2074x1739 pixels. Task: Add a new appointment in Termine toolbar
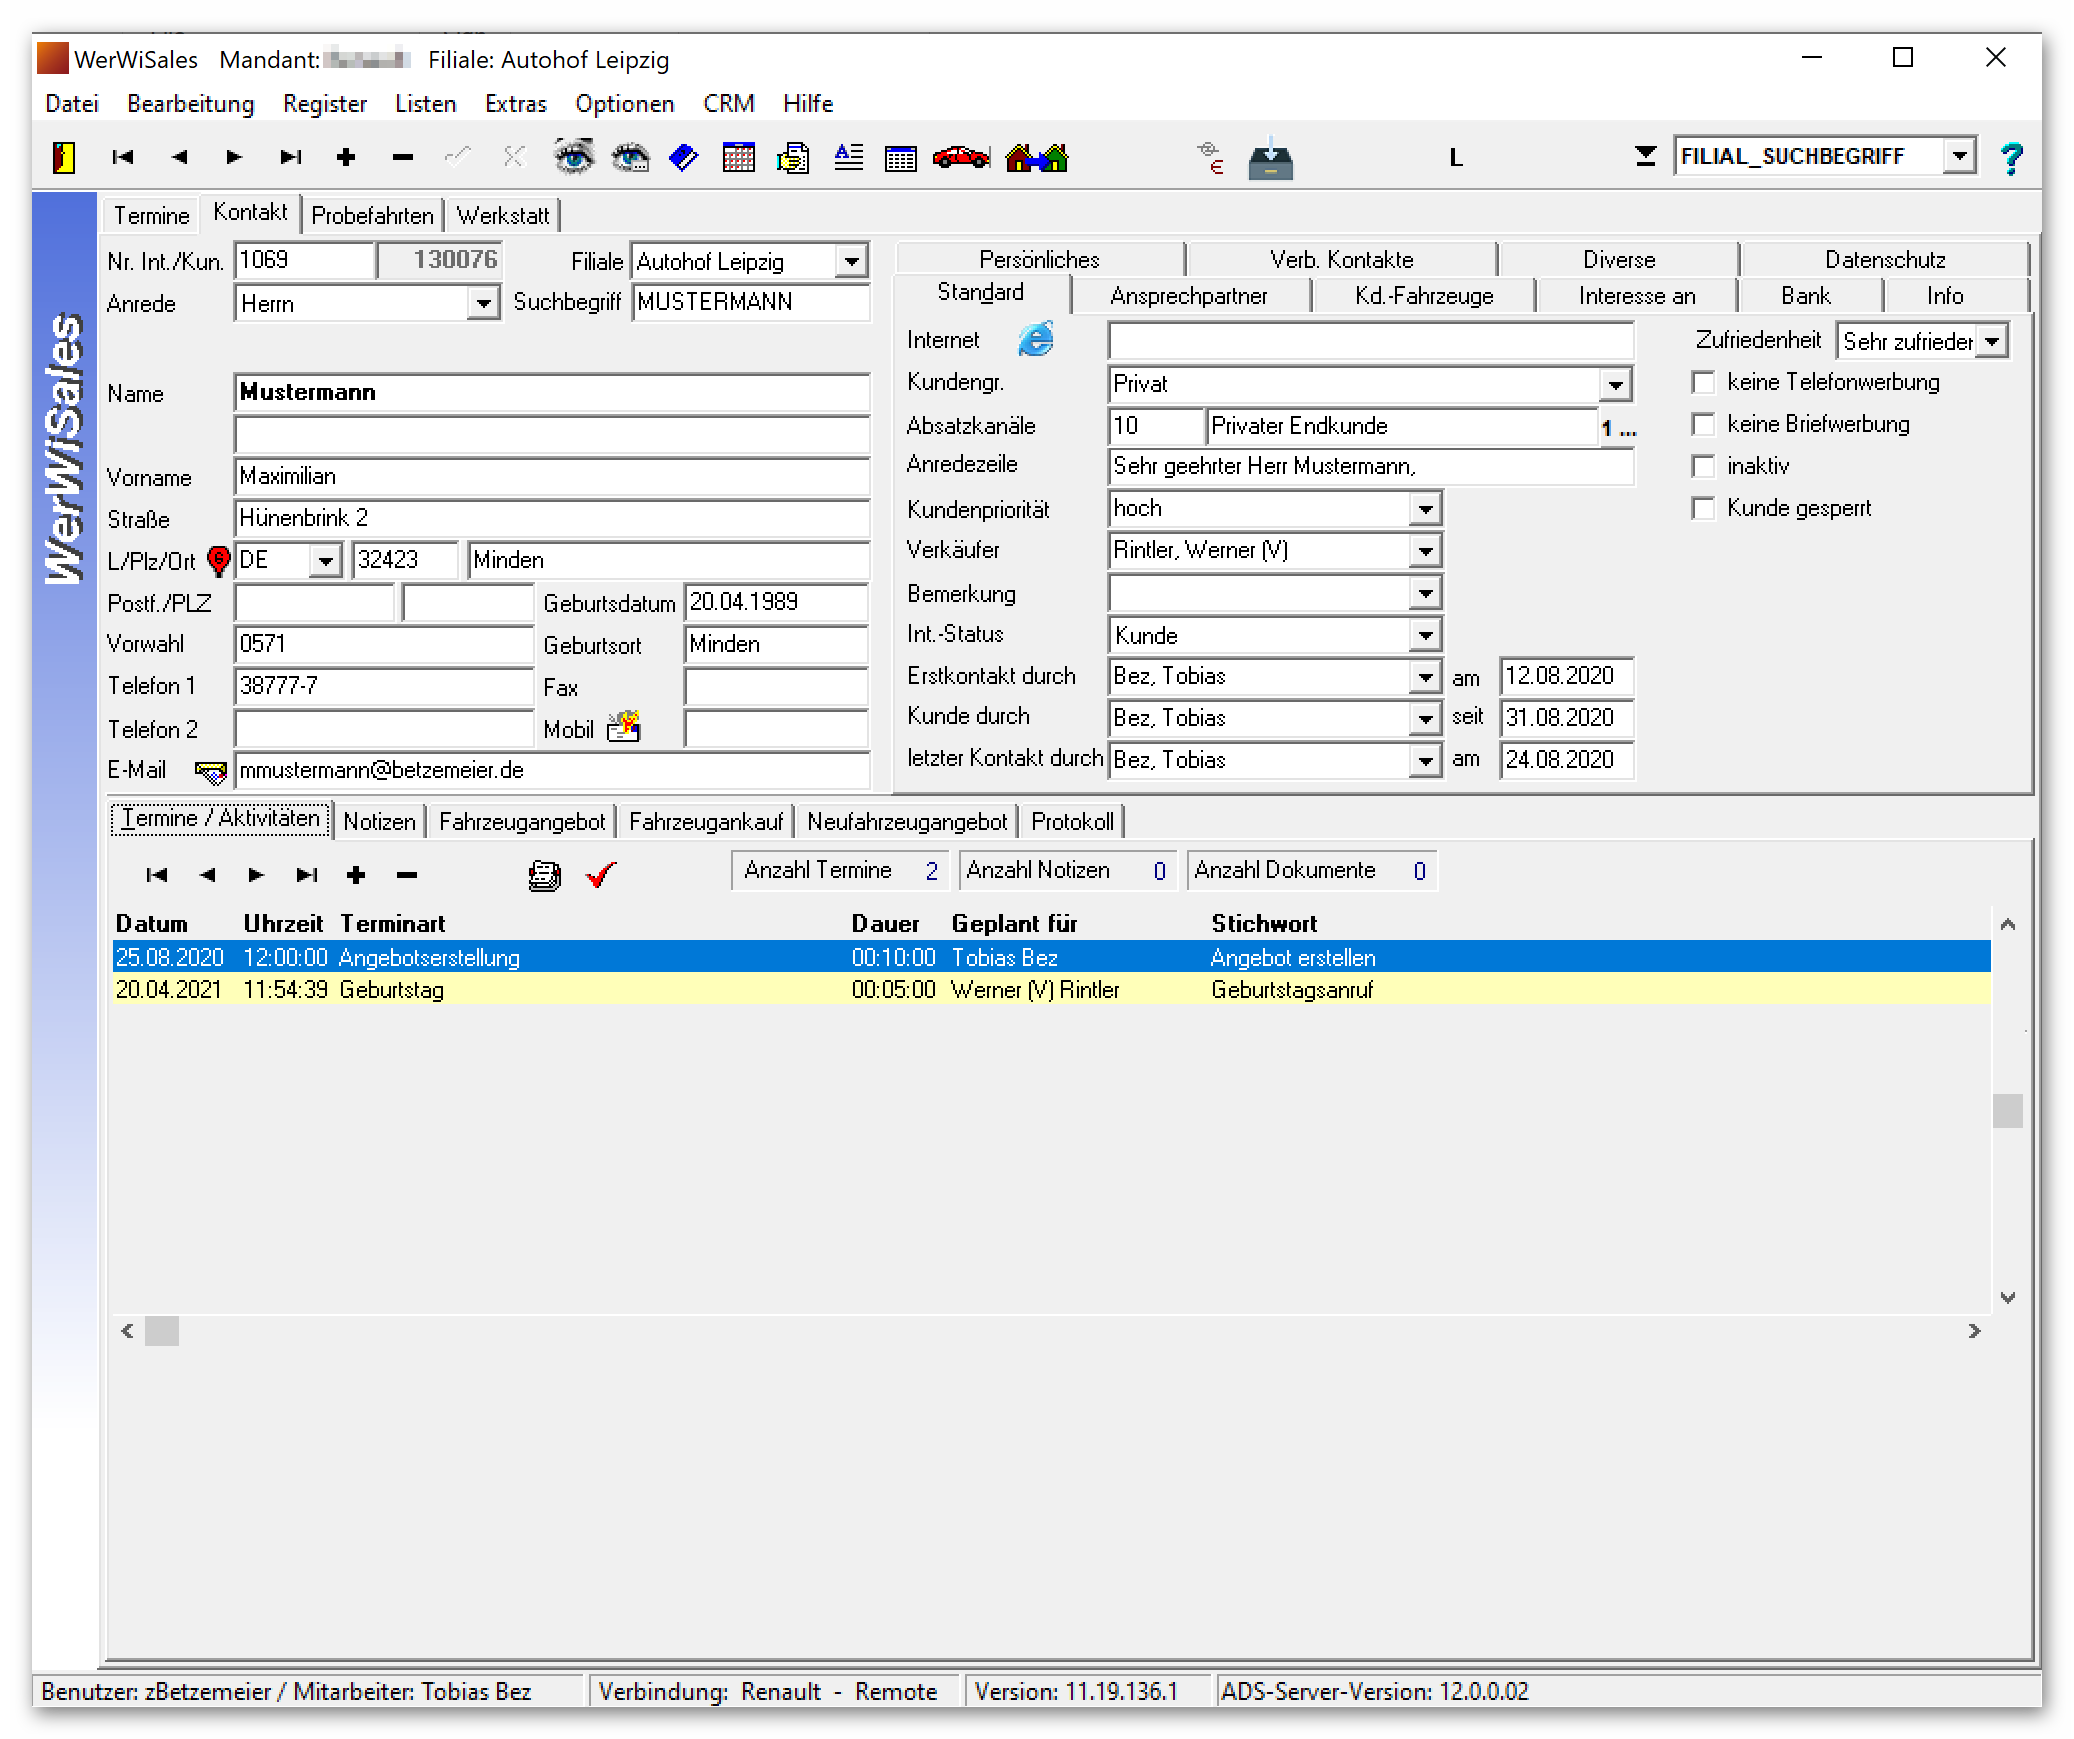(356, 876)
